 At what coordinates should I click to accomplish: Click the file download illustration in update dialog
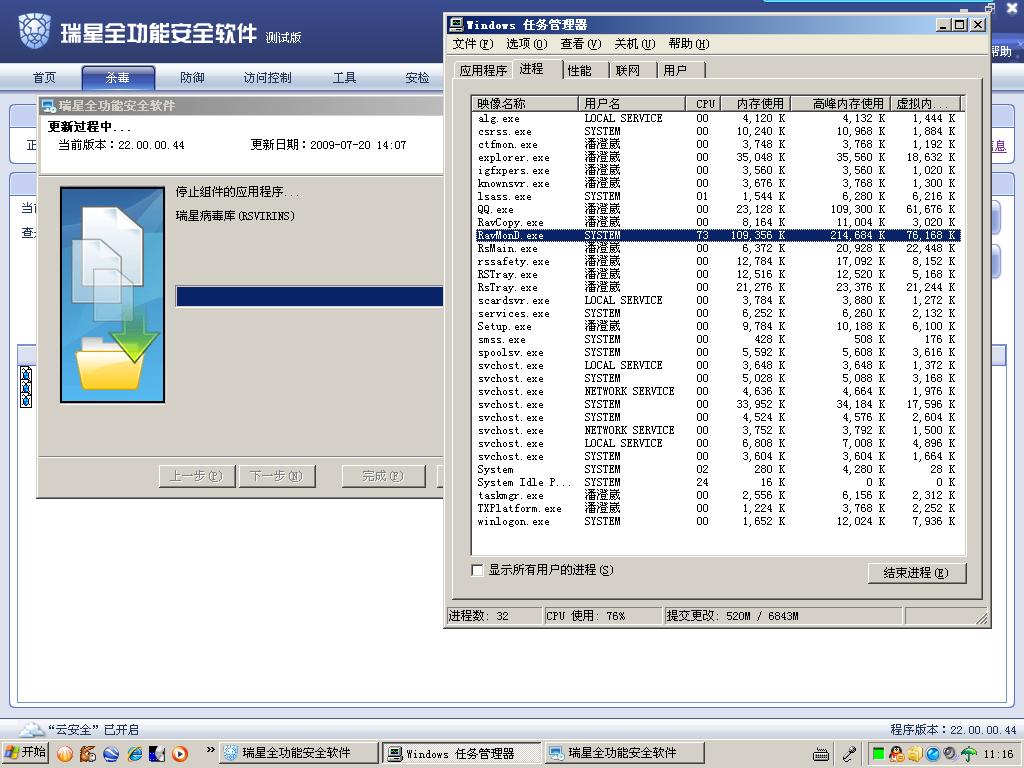coord(112,295)
